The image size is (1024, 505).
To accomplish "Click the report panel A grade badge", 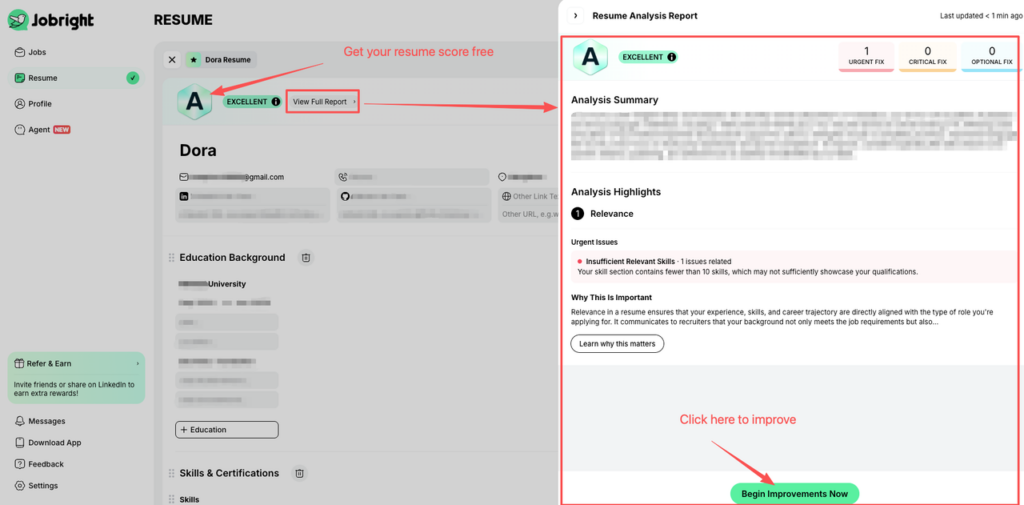I will tap(590, 57).
